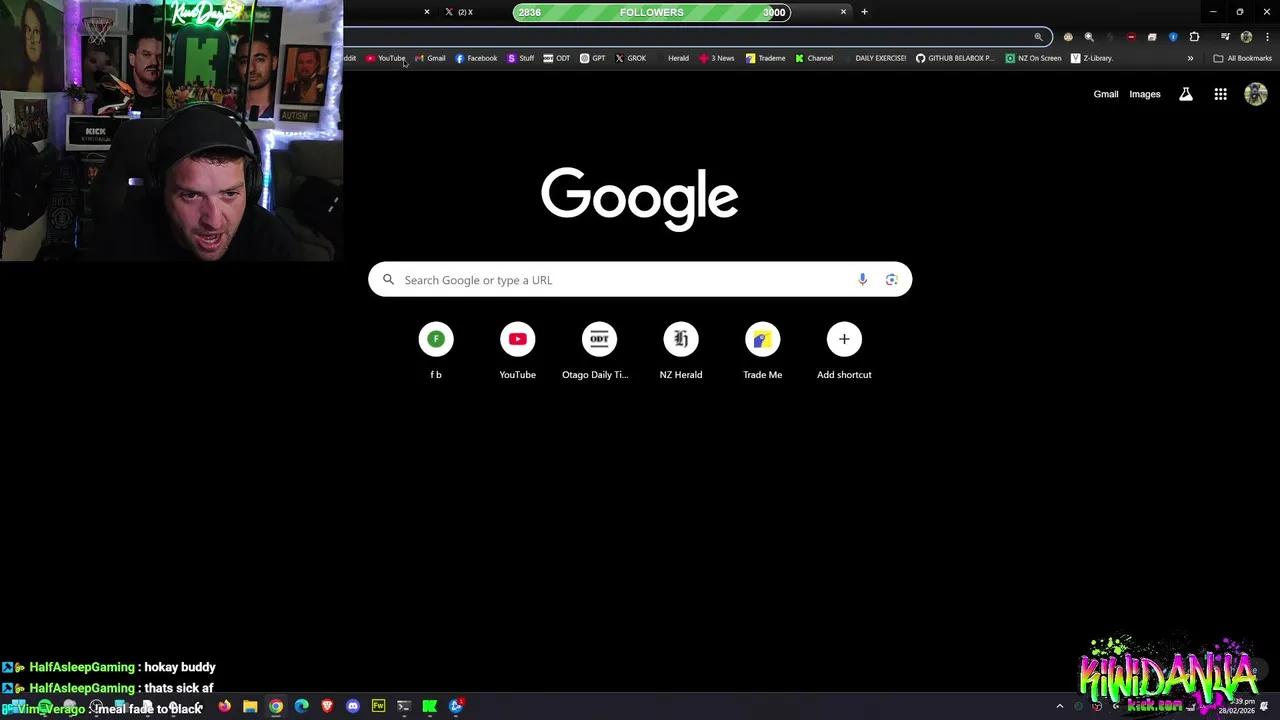1280x720 pixels.
Task: Show hidden system tray icons chevron
Action: click(x=1060, y=706)
